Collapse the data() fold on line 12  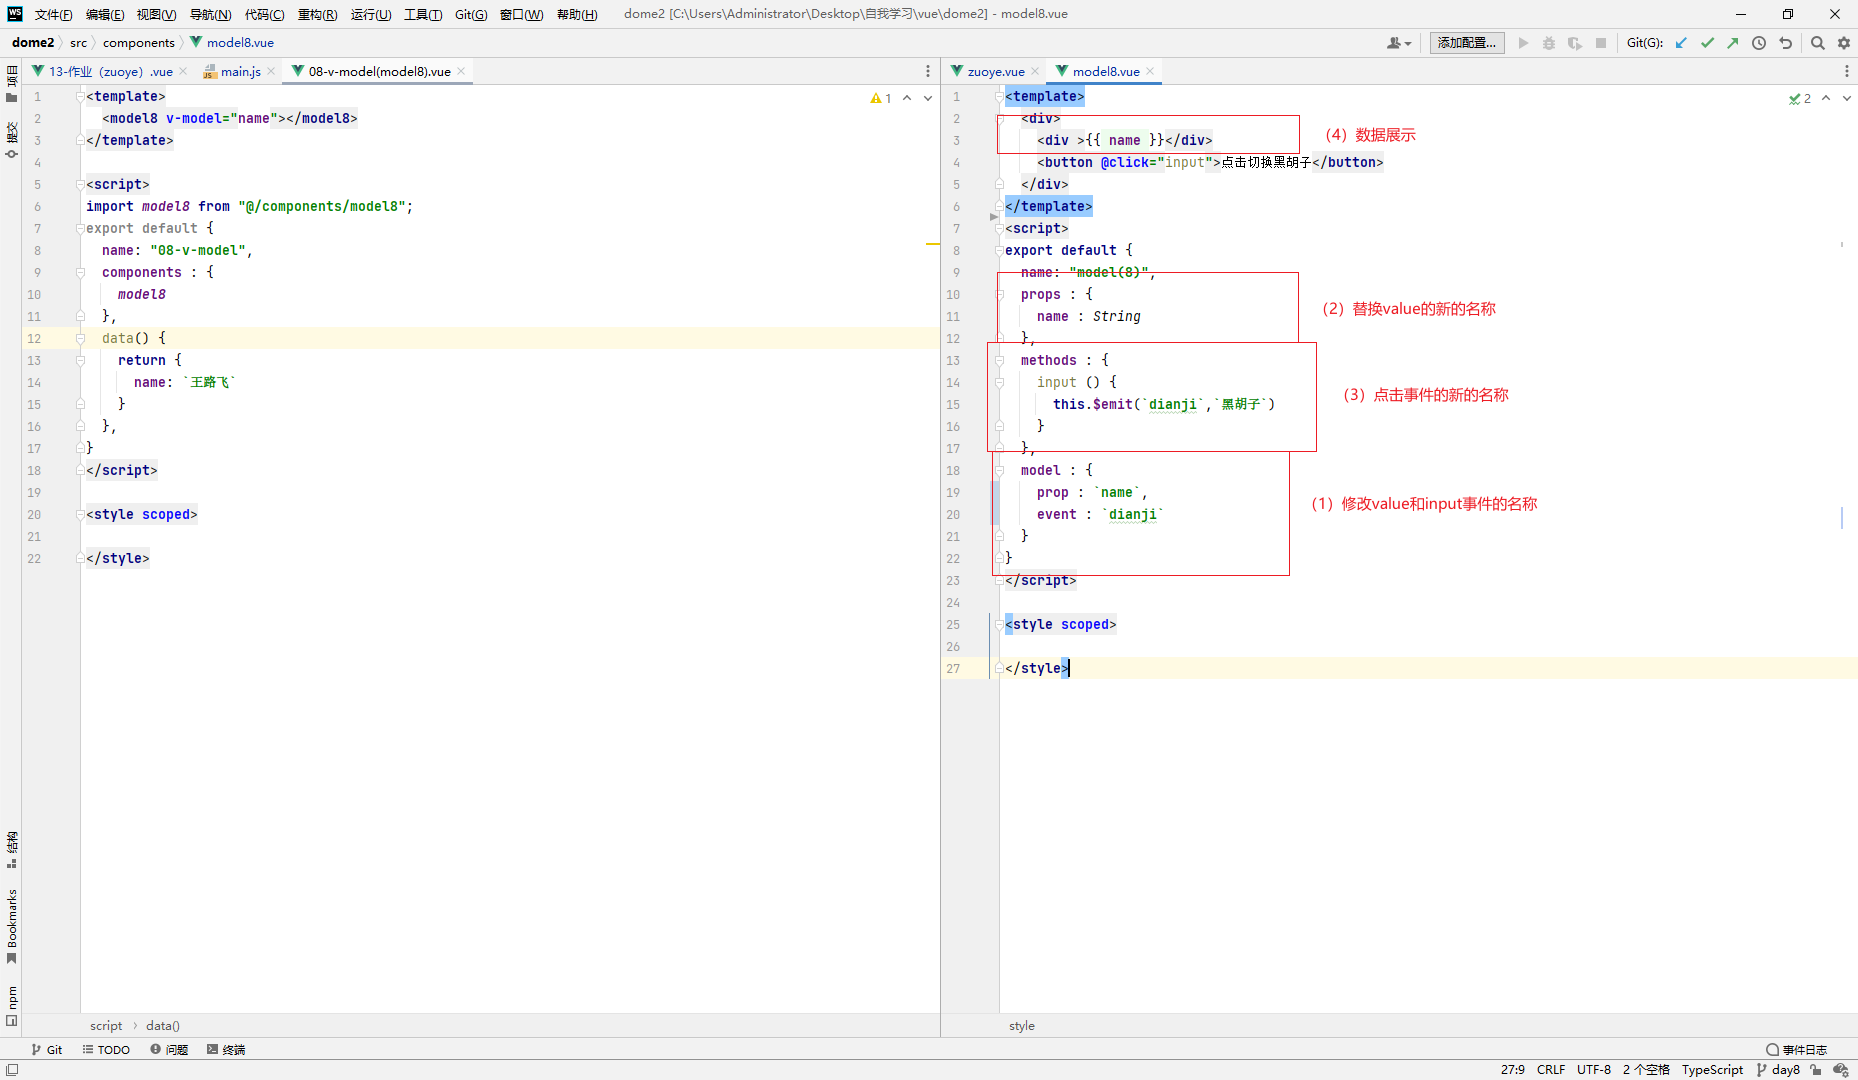[x=80, y=338]
